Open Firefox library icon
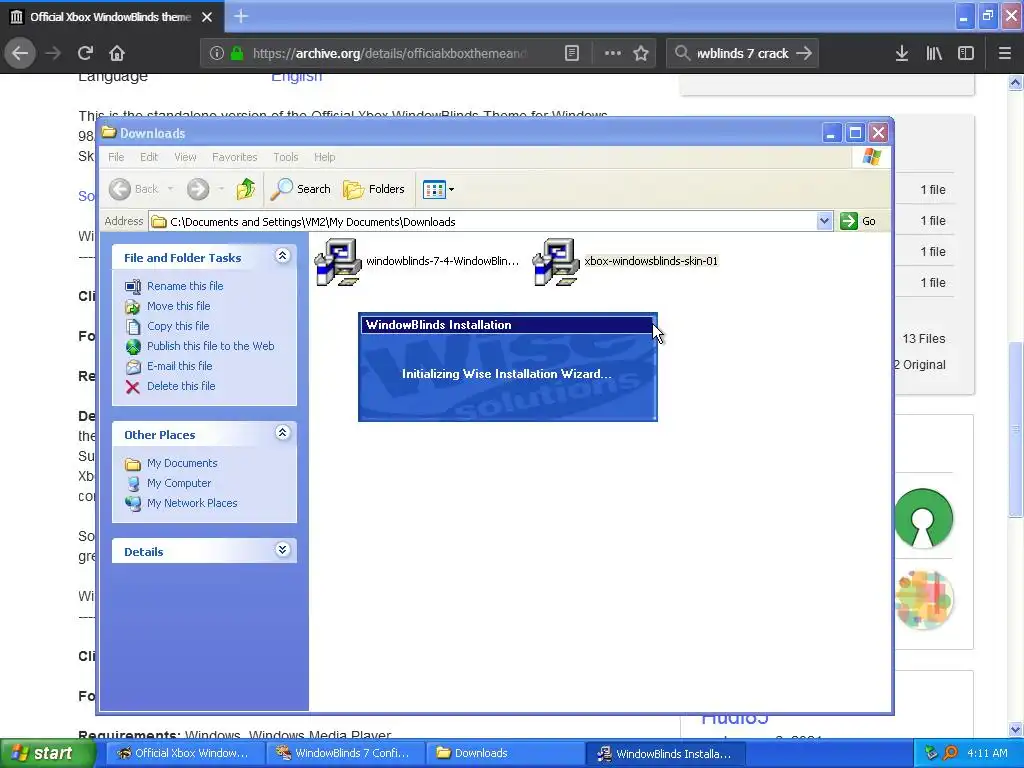The height and width of the screenshot is (768, 1024). (934, 53)
